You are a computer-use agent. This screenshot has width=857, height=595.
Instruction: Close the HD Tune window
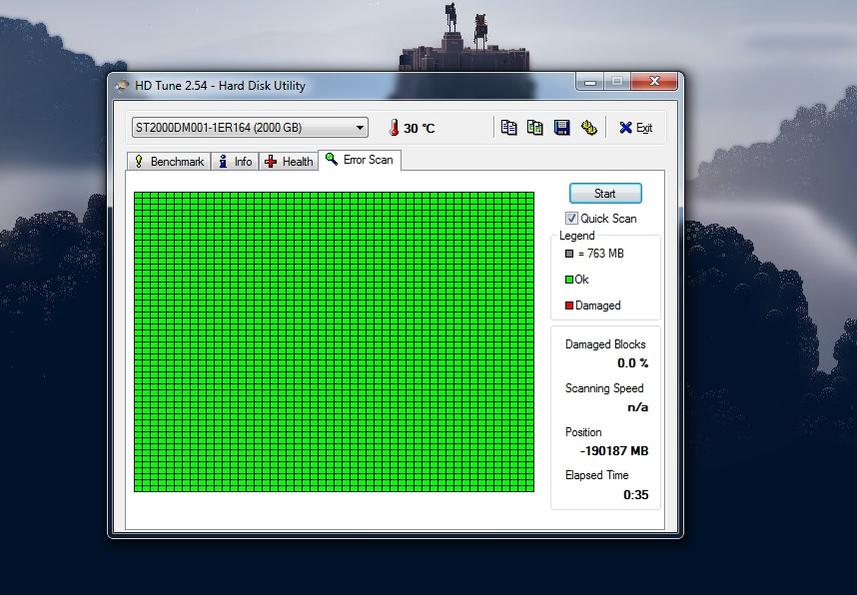(x=654, y=82)
